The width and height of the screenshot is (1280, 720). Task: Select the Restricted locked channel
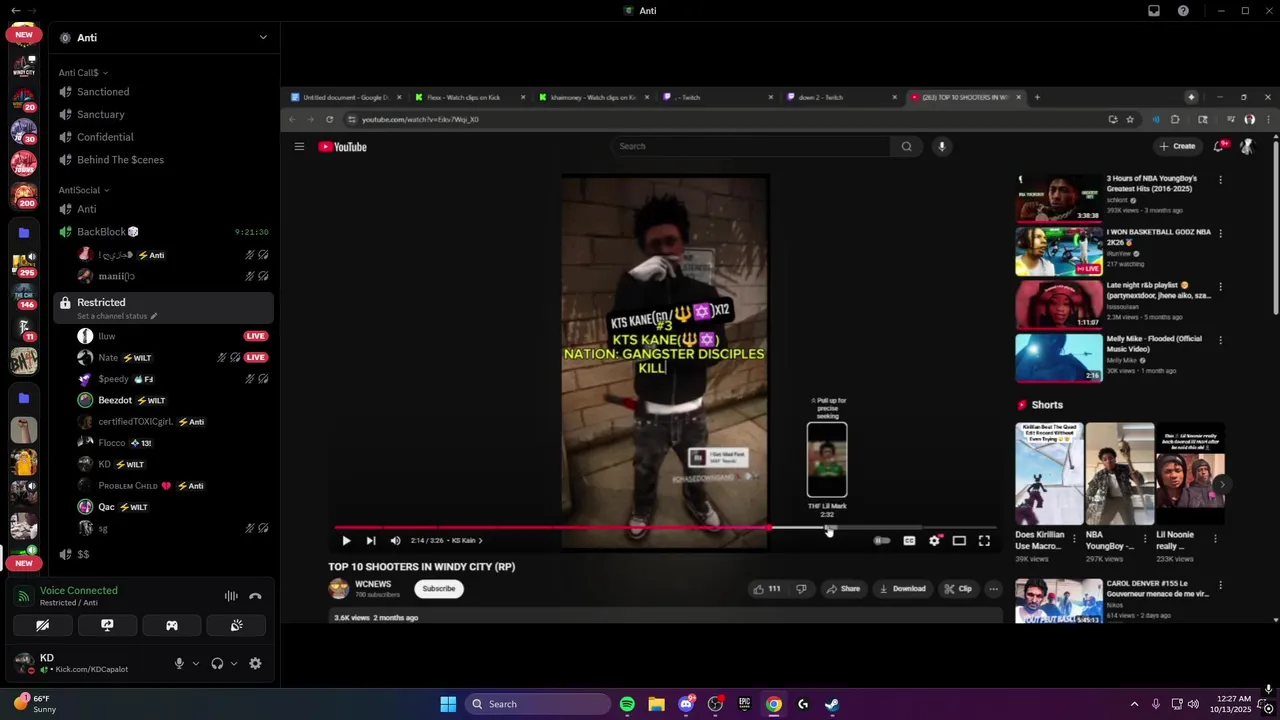click(164, 307)
